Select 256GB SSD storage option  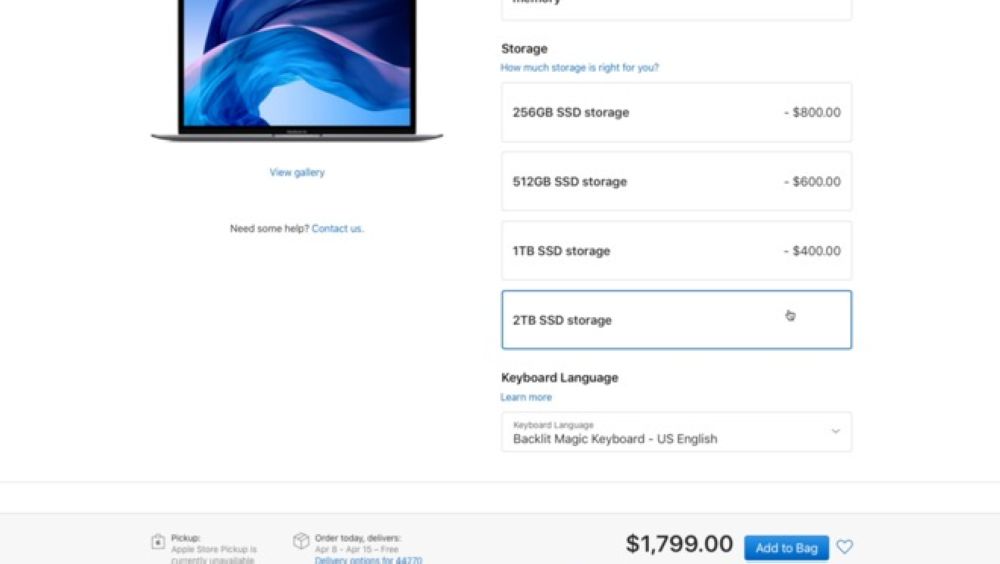[676, 112]
